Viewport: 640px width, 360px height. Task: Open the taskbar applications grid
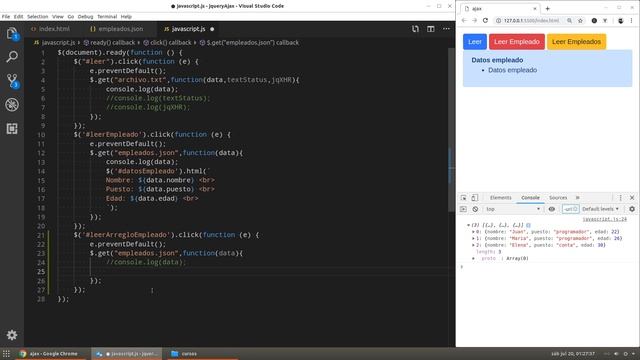[x=6, y=354]
